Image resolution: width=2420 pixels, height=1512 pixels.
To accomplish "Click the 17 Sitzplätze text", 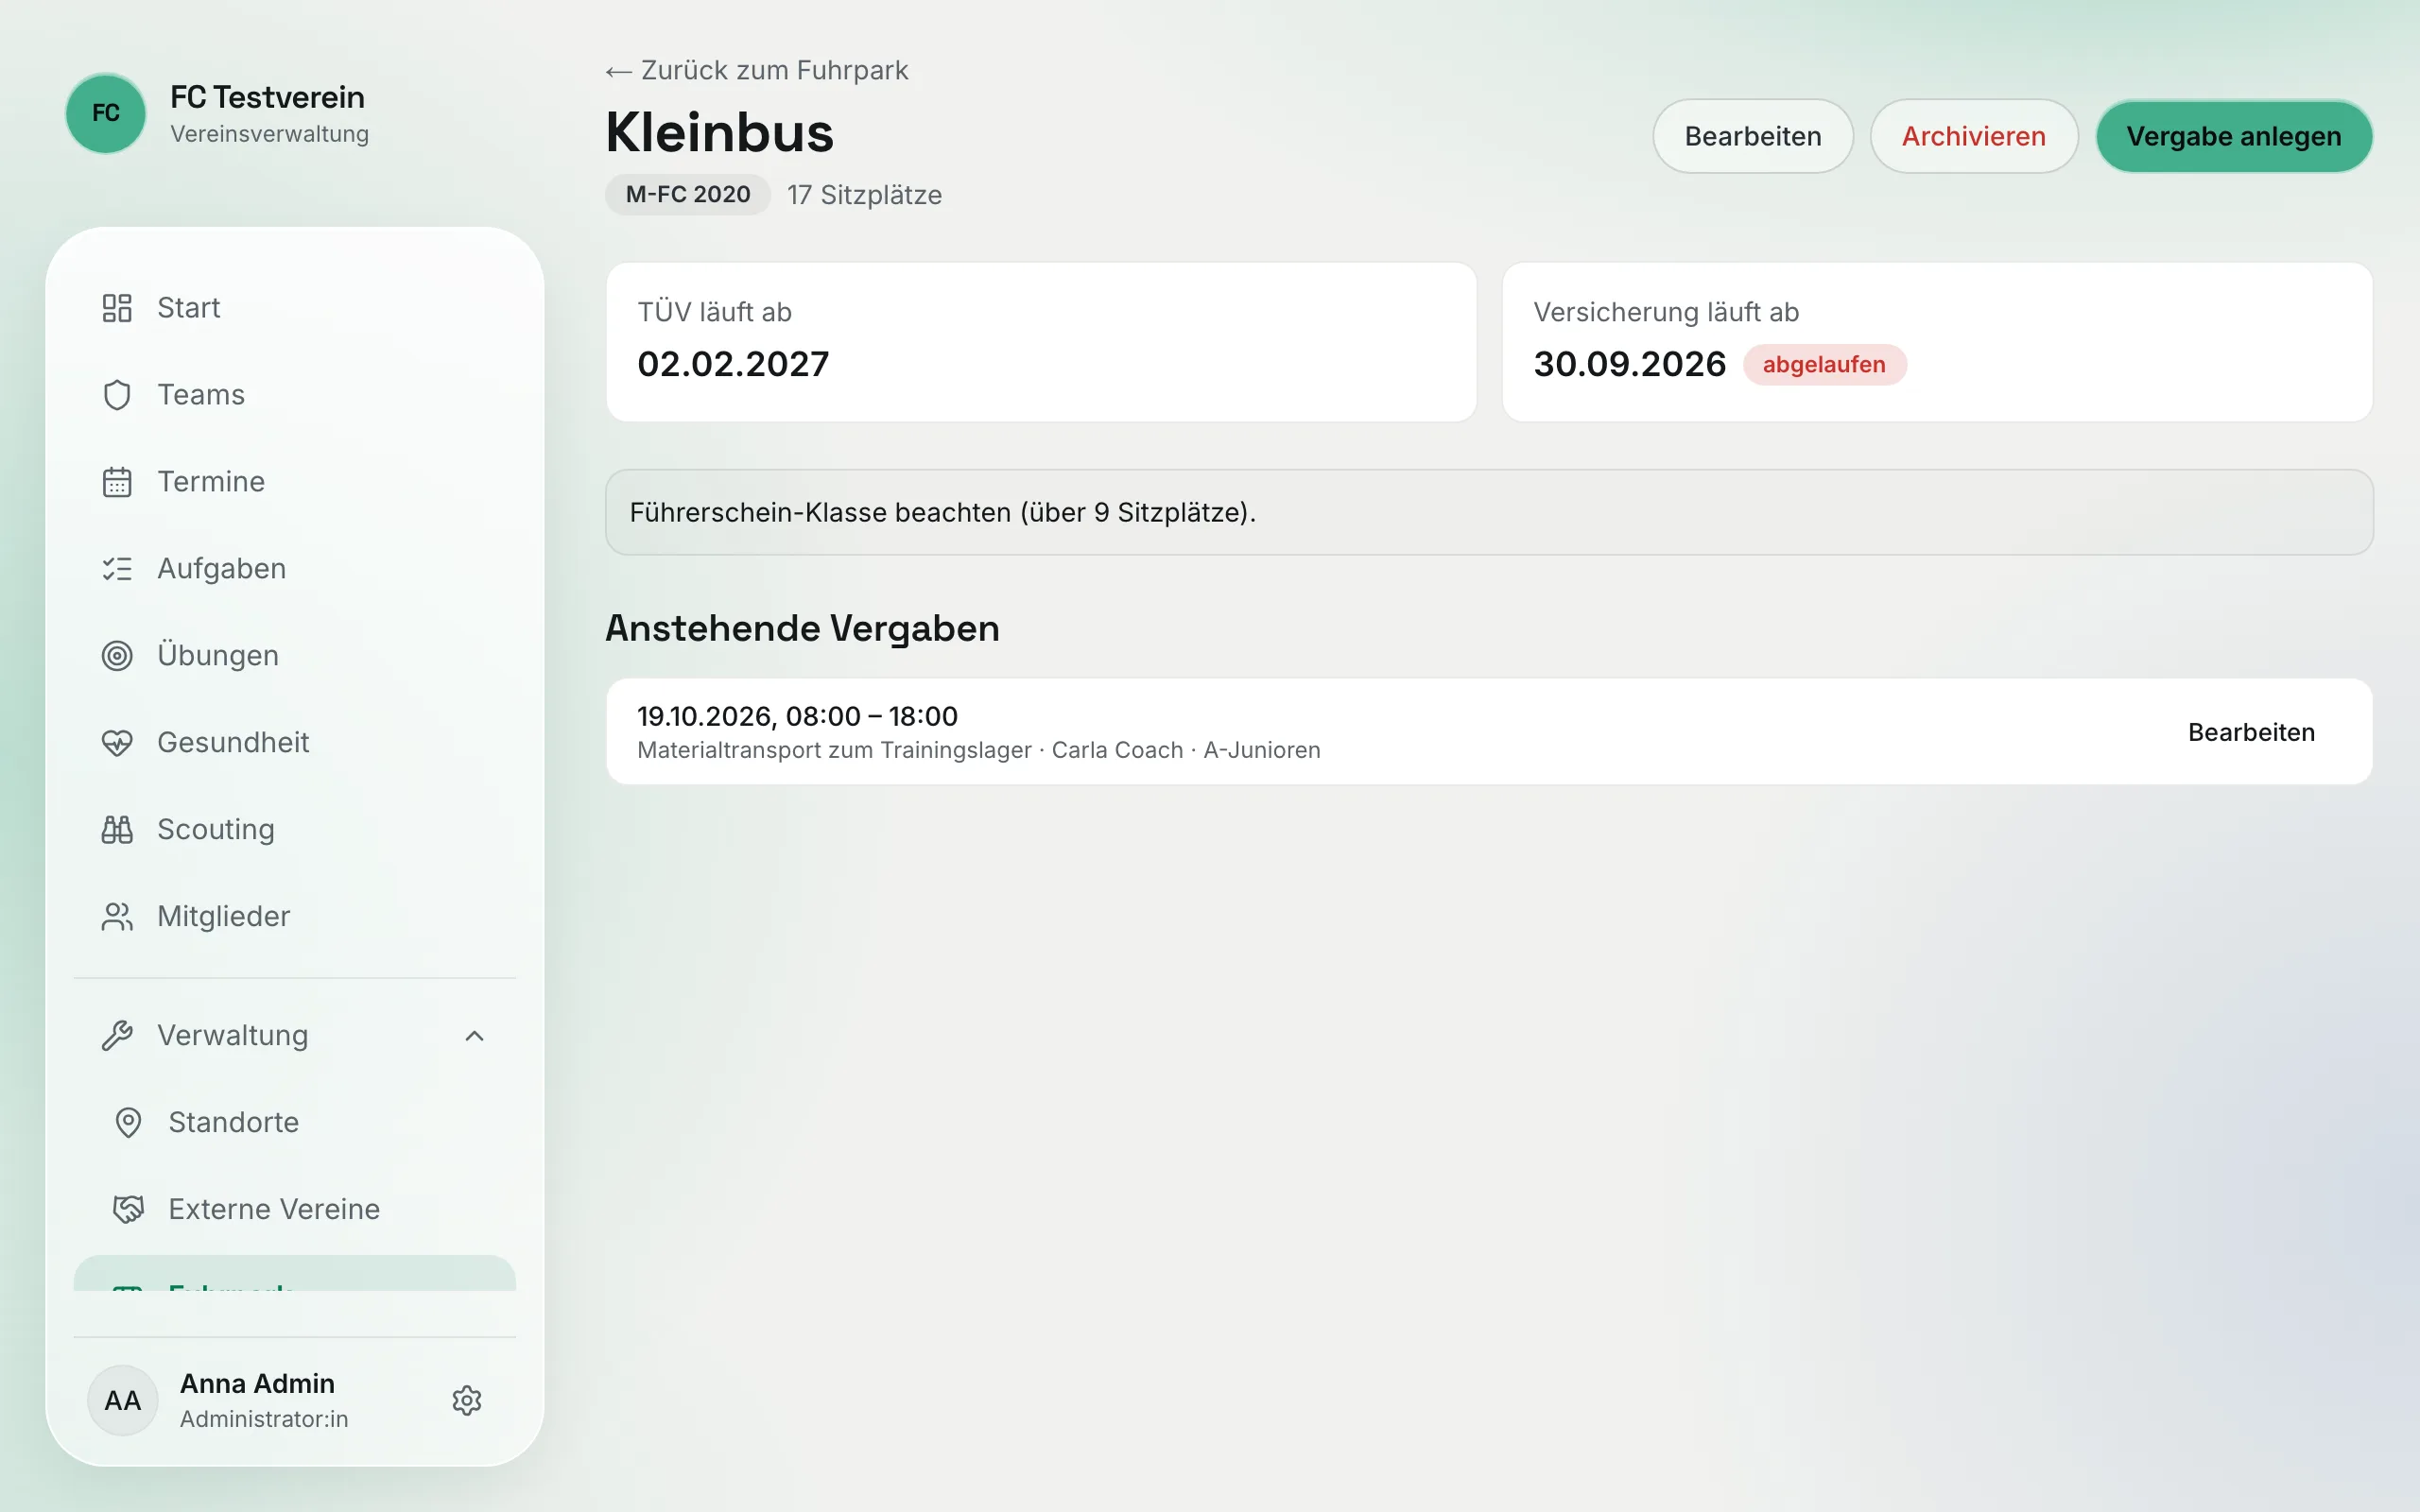I will pos(865,195).
